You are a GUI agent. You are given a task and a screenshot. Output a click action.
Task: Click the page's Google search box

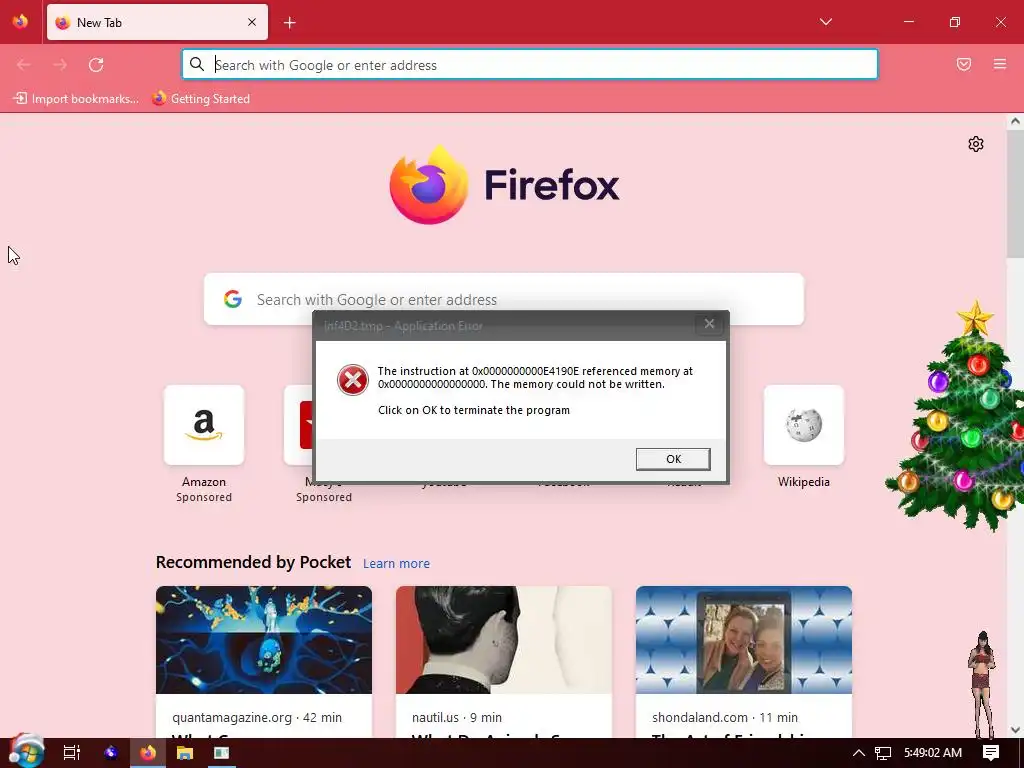[x=504, y=299]
